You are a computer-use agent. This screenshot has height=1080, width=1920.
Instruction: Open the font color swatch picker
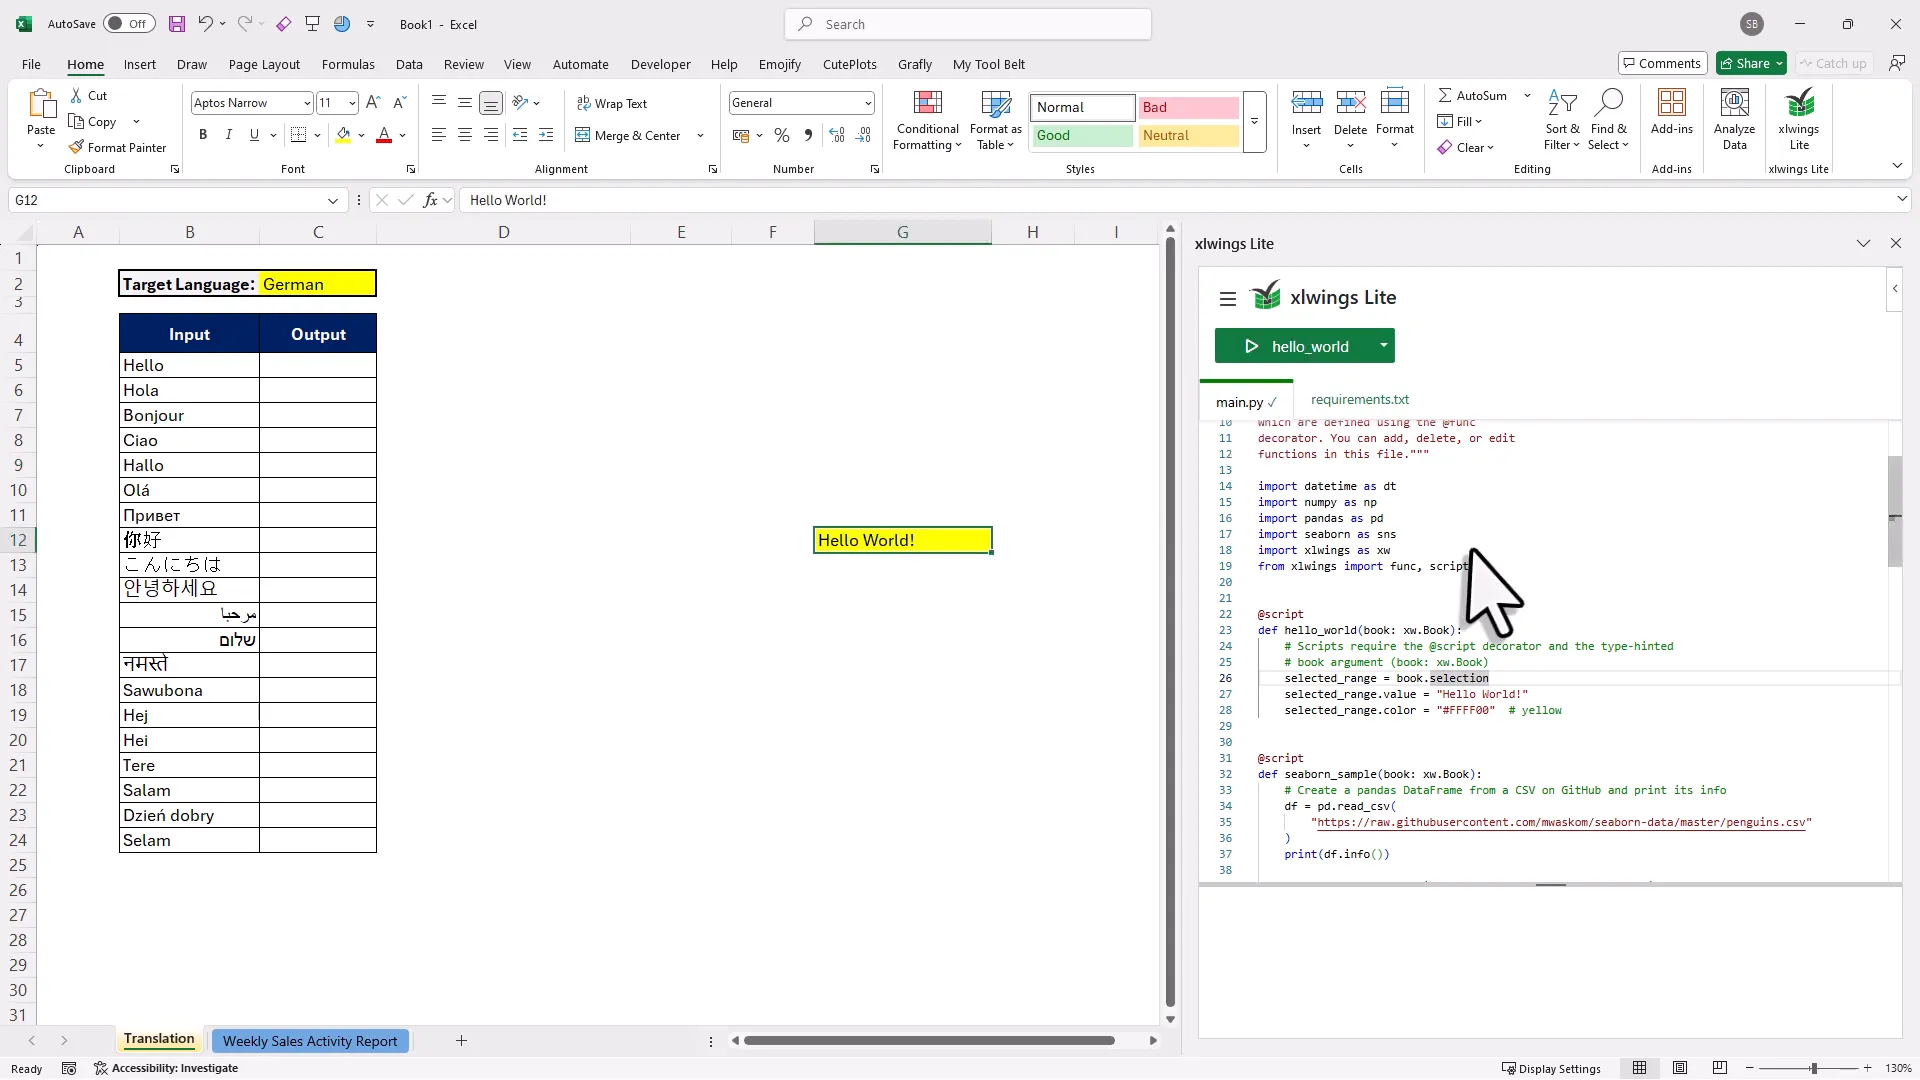(400, 135)
